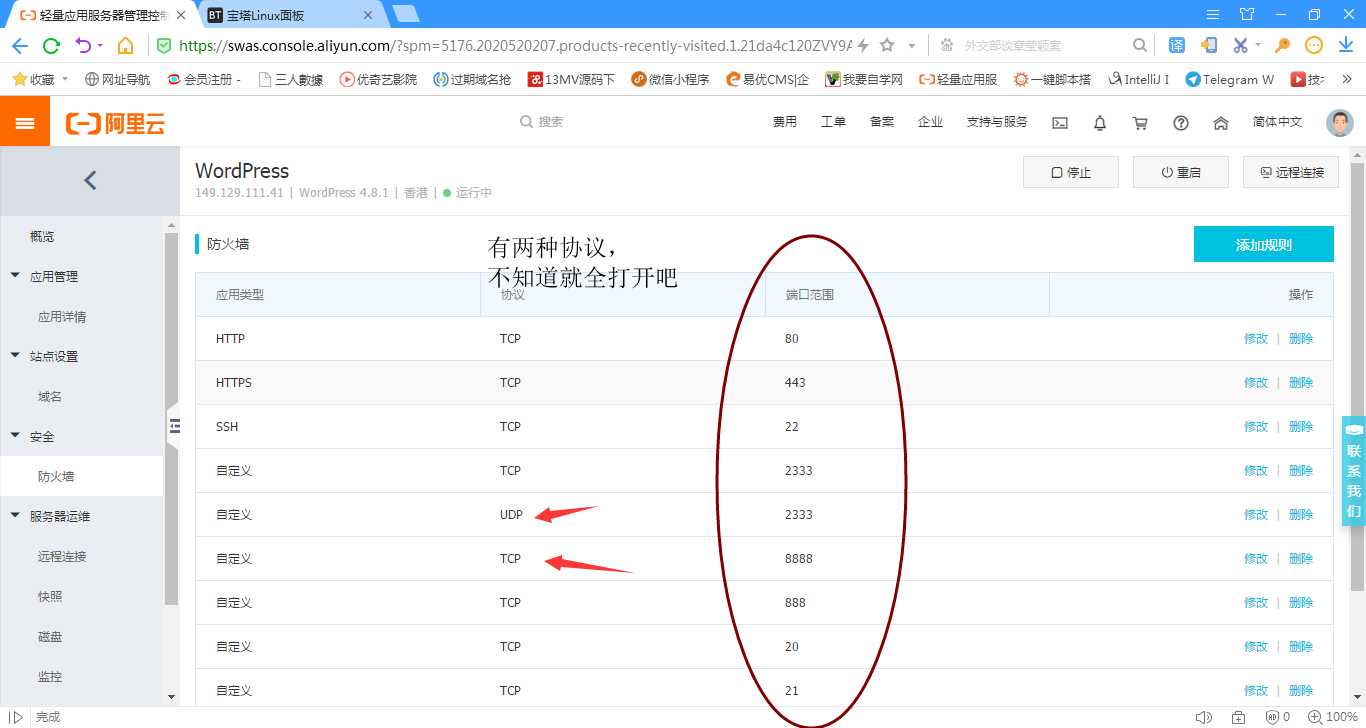Click the 停止 server button
This screenshot has width=1366, height=728.
(x=1071, y=172)
